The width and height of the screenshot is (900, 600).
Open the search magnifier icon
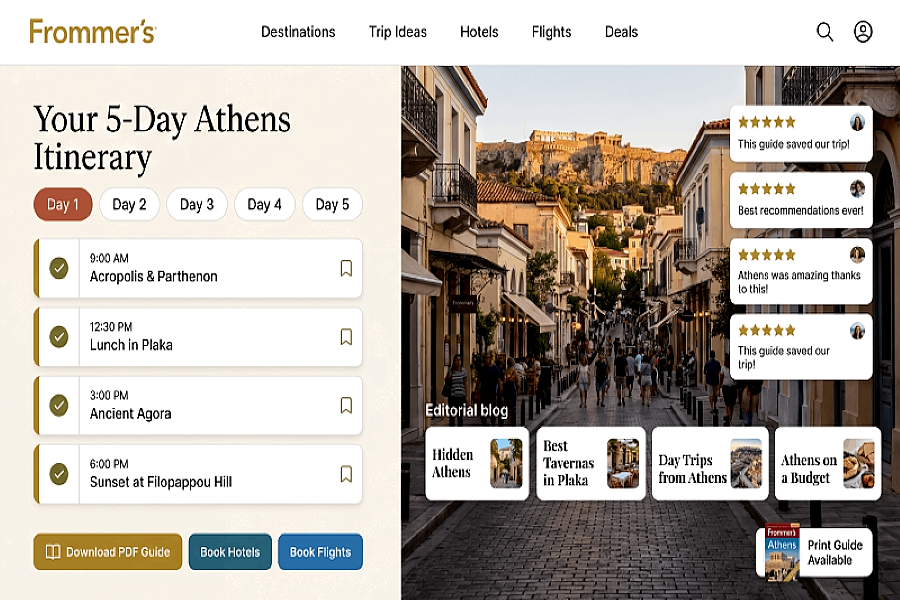pos(825,32)
